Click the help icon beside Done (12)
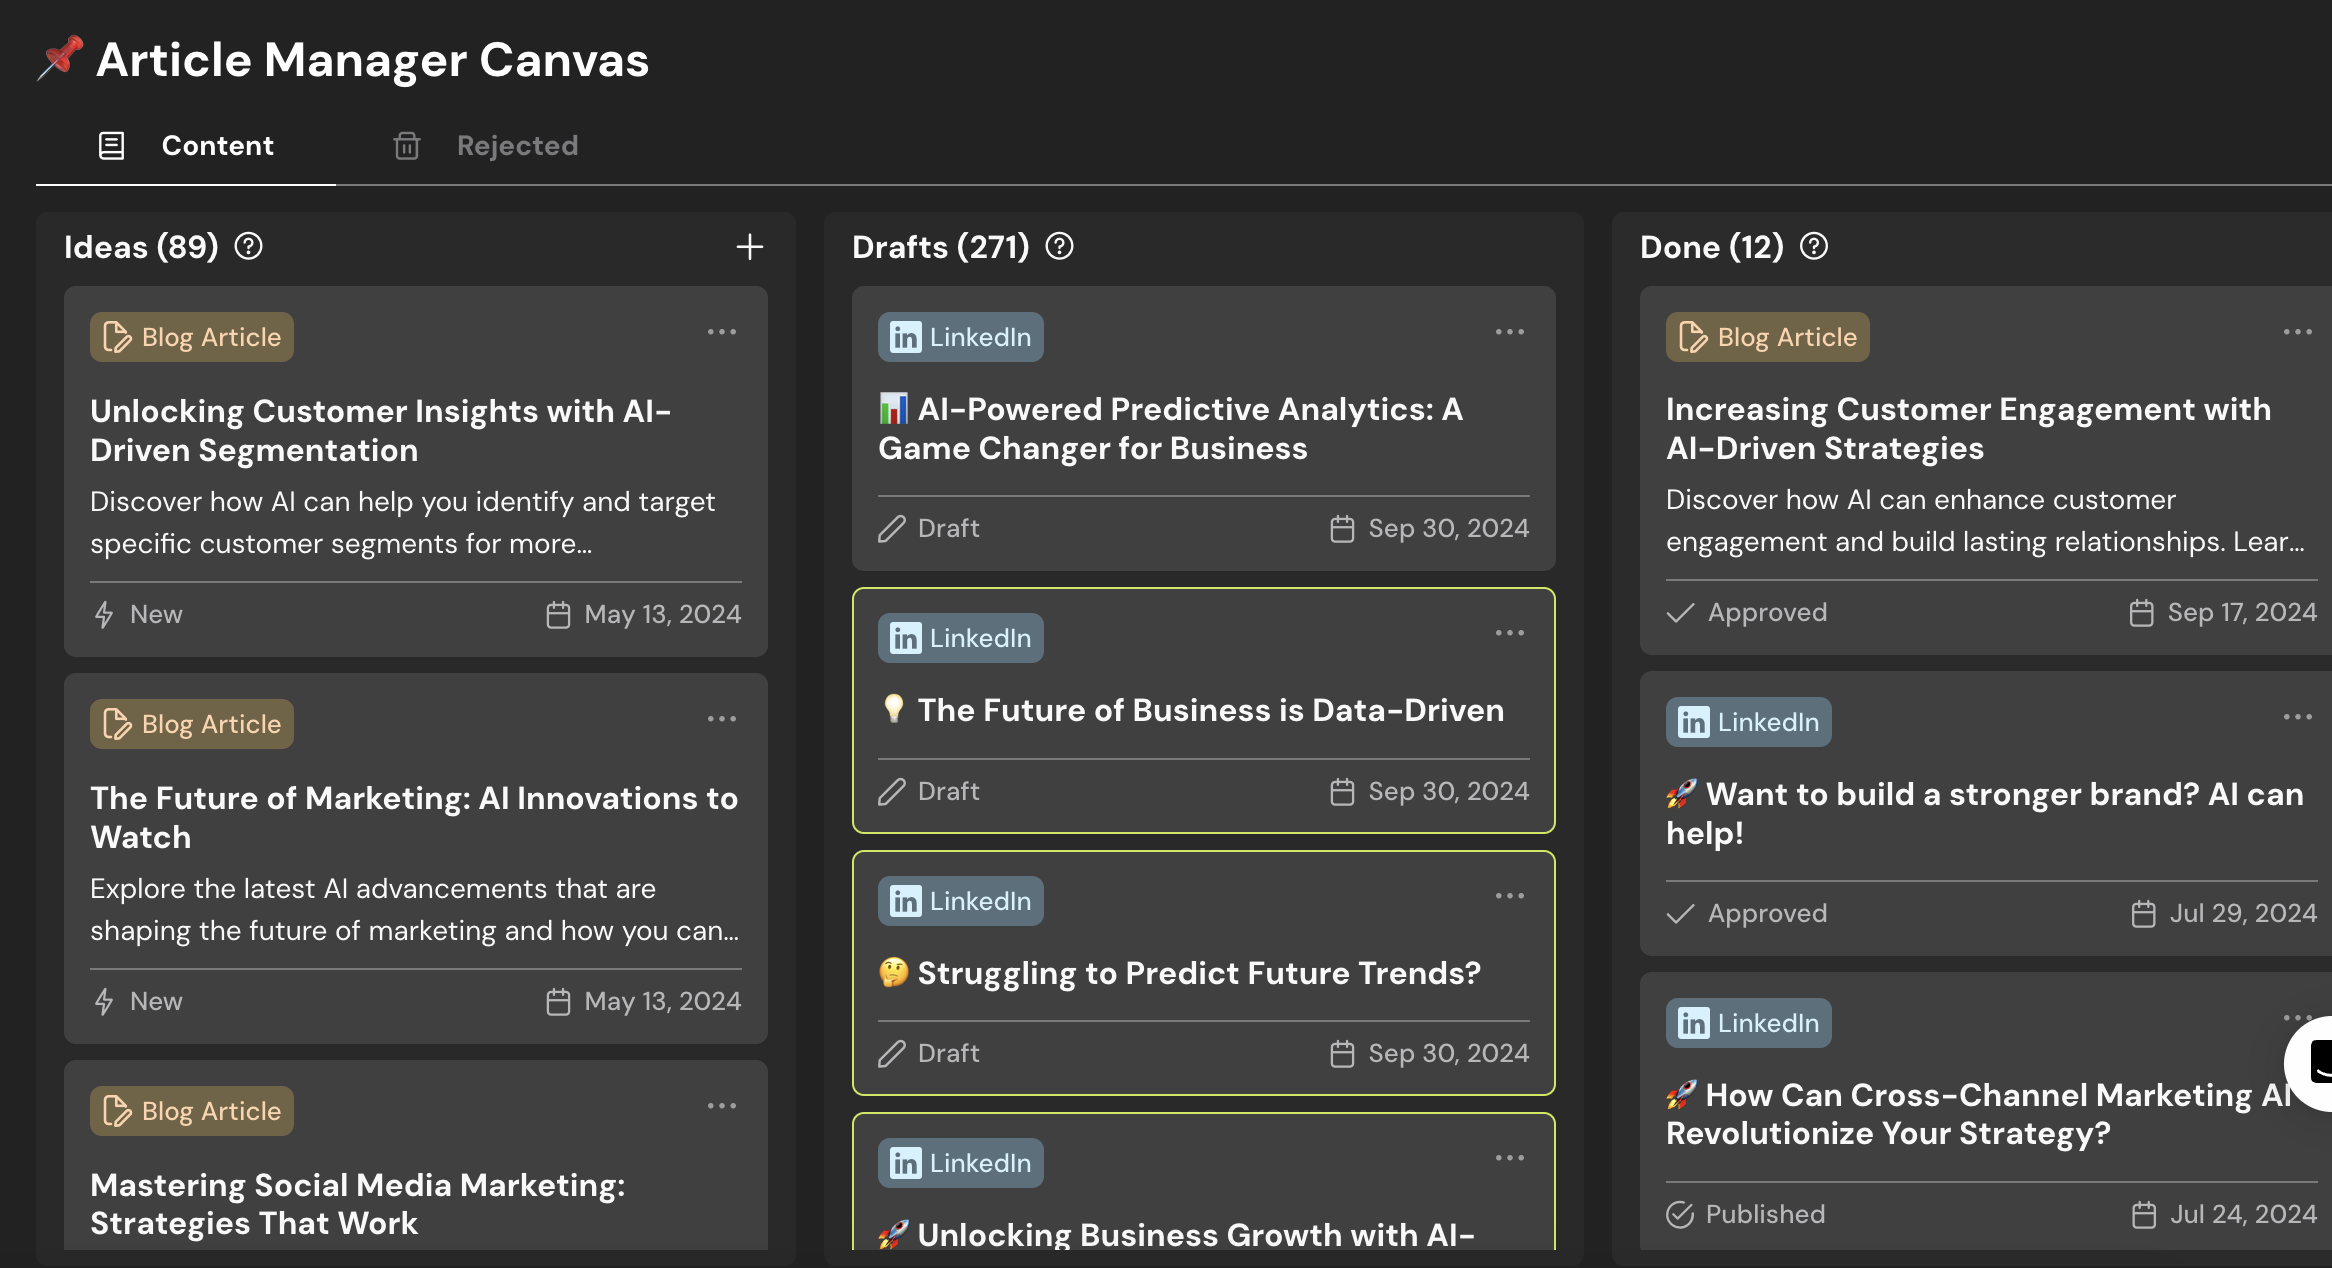The height and width of the screenshot is (1268, 2332). tap(1813, 246)
